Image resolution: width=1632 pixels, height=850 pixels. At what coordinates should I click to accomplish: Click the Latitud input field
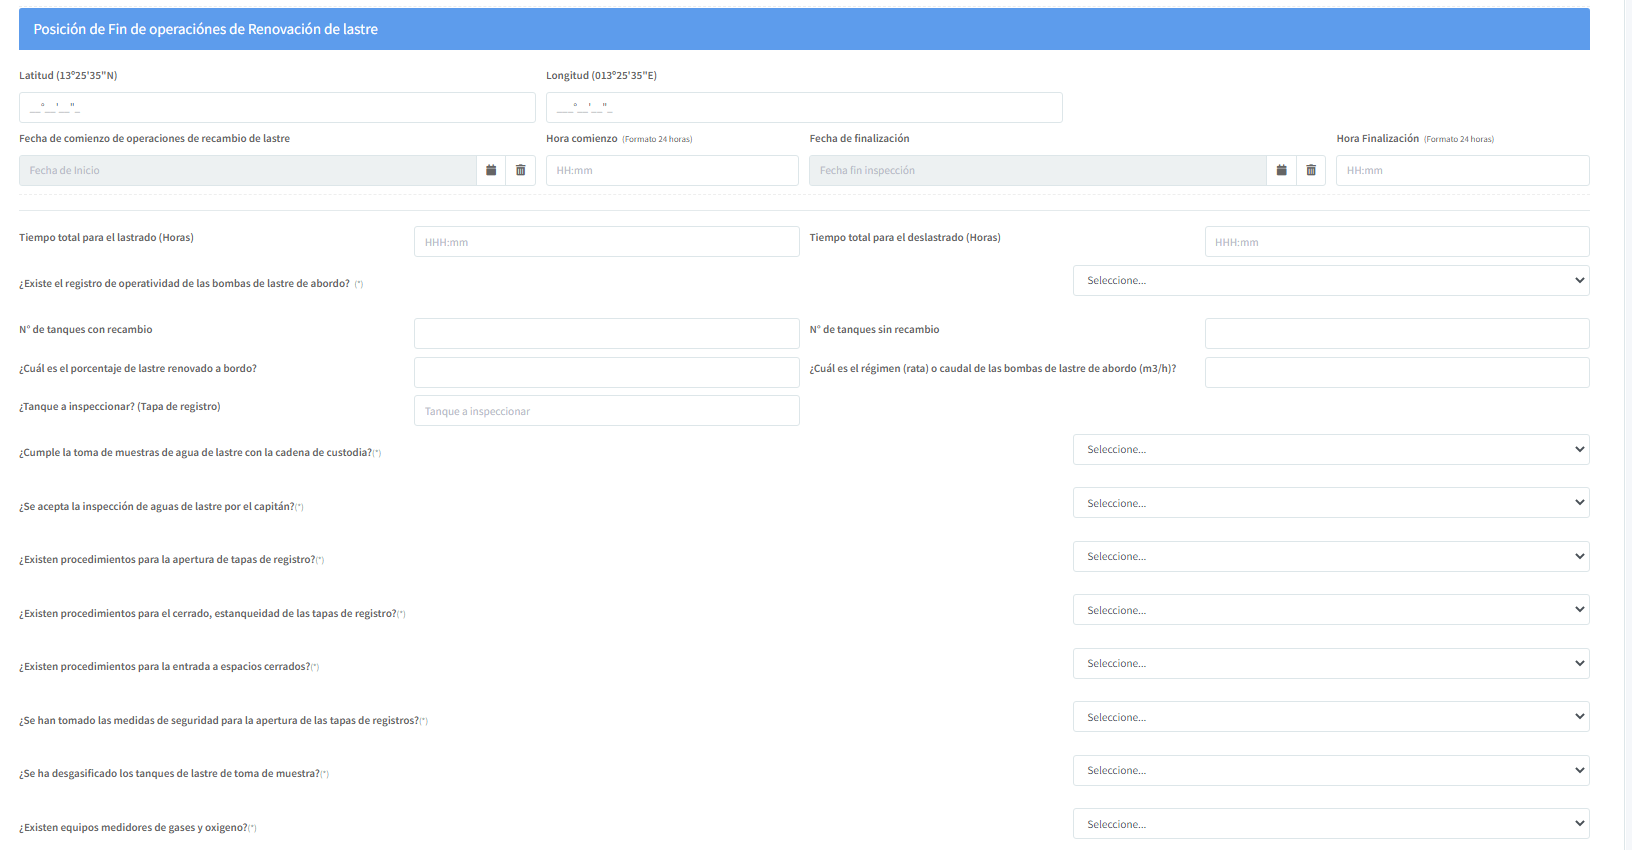pos(277,108)
